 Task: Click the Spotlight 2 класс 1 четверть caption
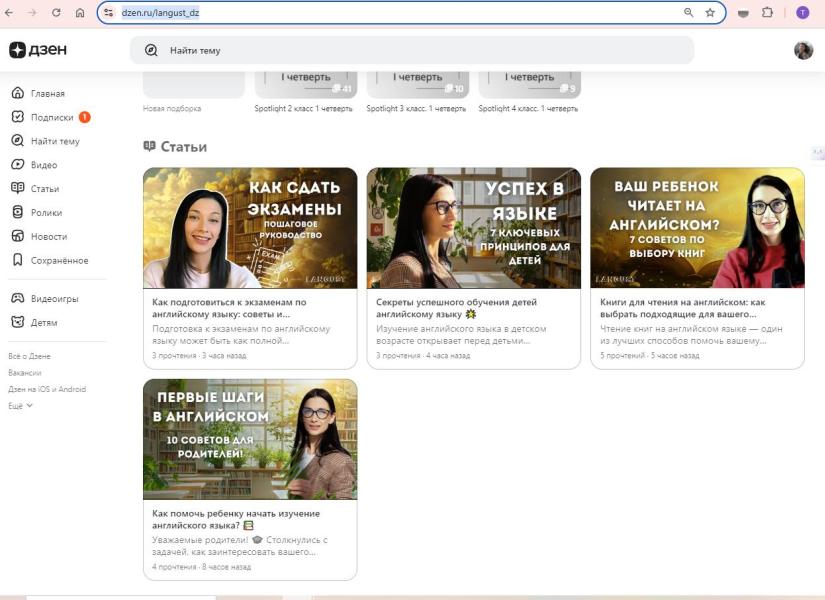coord(303,108)
